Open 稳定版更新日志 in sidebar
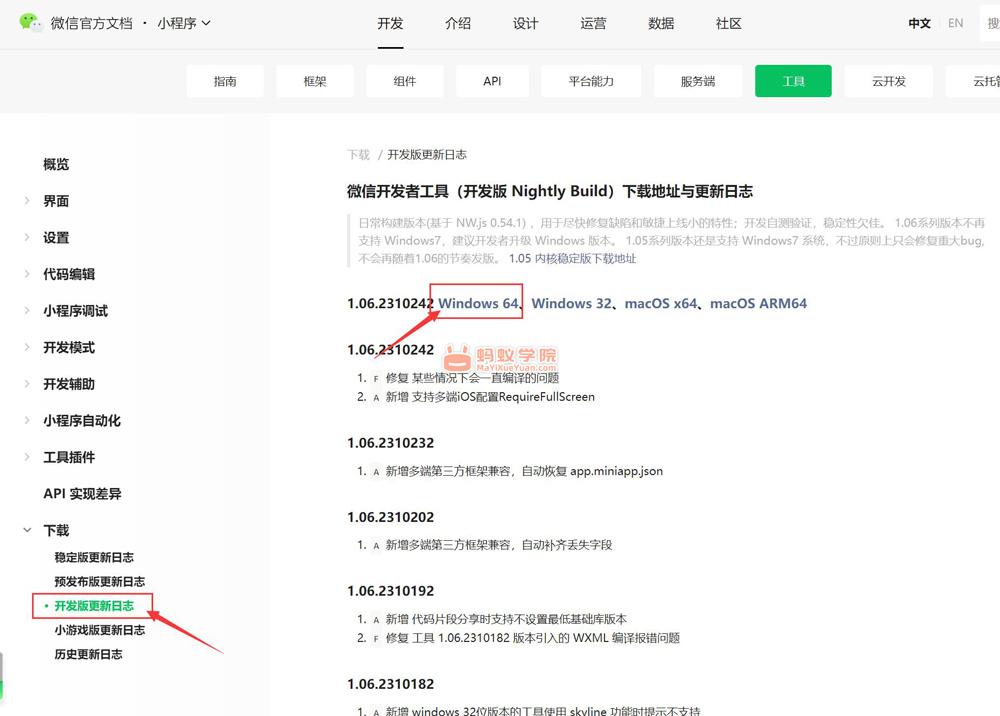The height and width of the screenshot is (716, 1000). (94, 557)
